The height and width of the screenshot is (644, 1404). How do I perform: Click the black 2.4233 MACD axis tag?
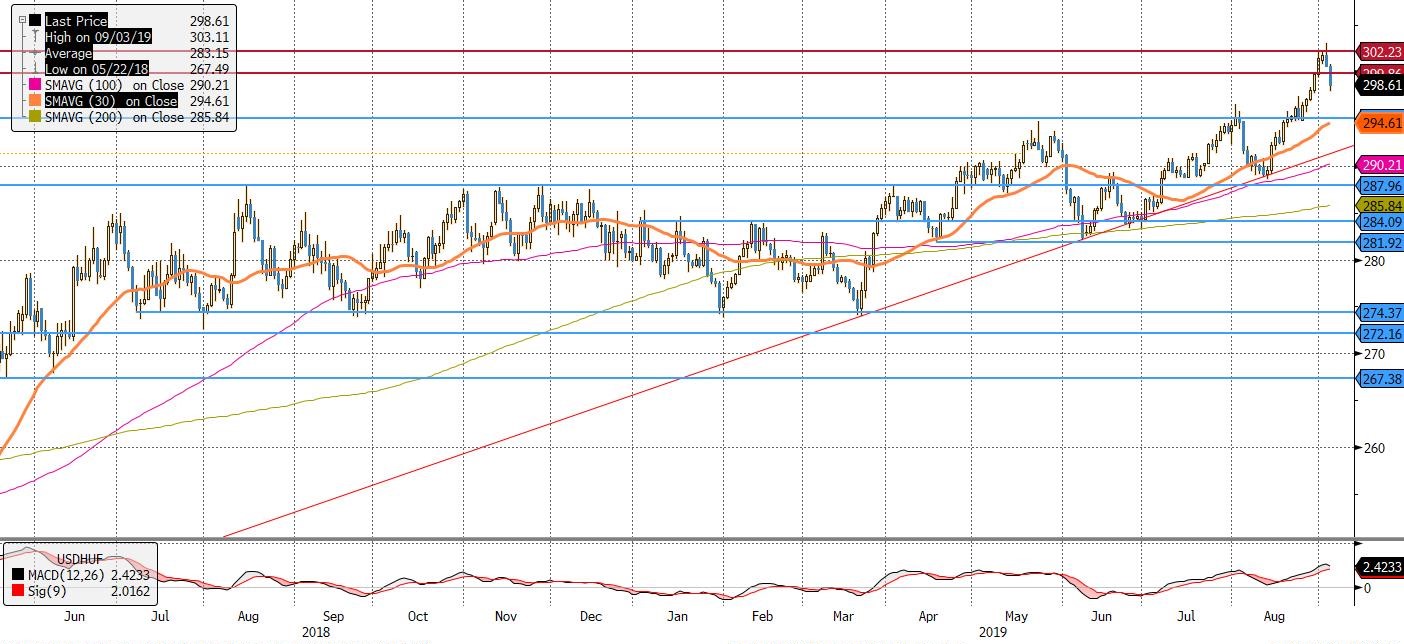tap(1381, 567)
